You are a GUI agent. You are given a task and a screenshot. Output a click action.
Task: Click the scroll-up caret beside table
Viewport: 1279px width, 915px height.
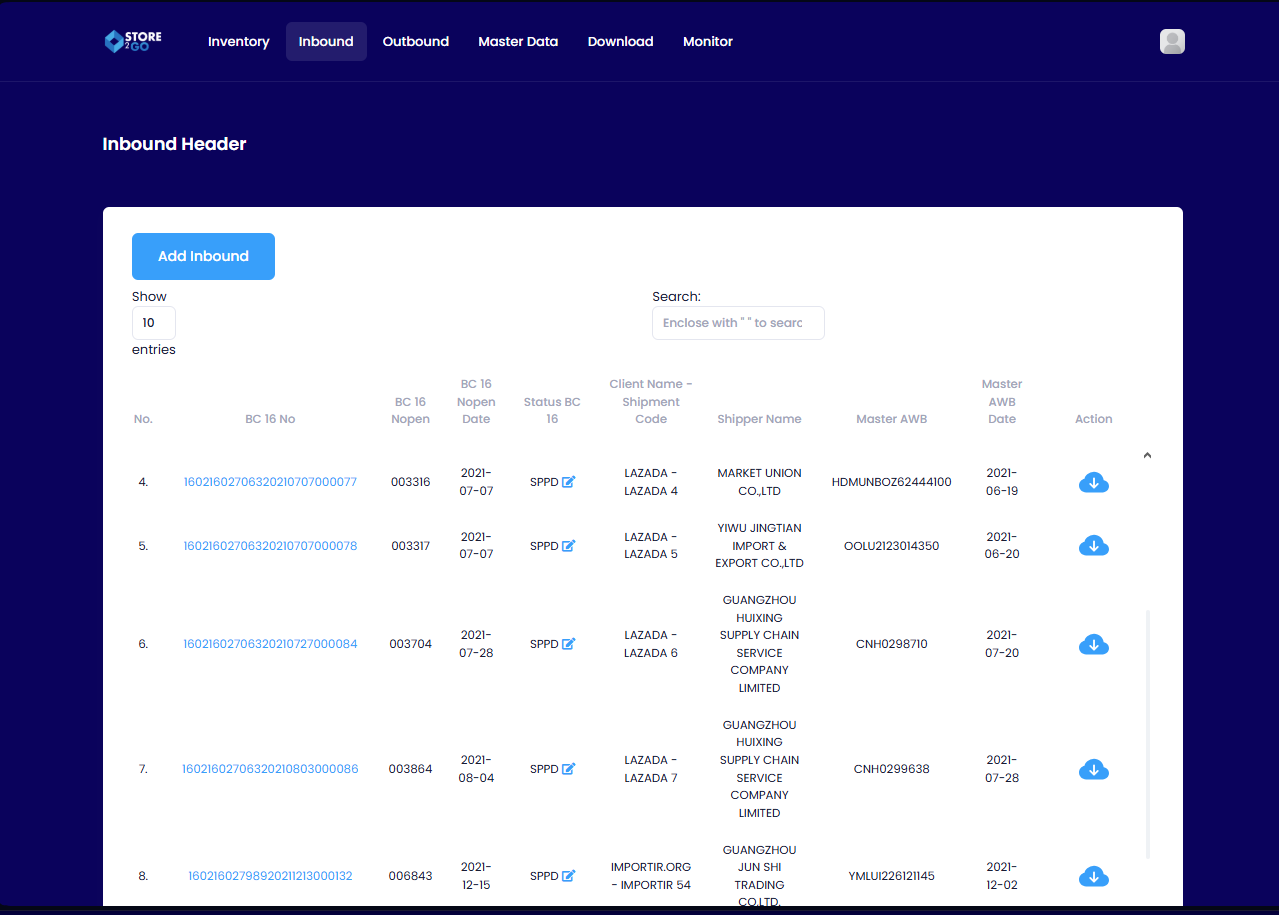[x=1147, y=455]
